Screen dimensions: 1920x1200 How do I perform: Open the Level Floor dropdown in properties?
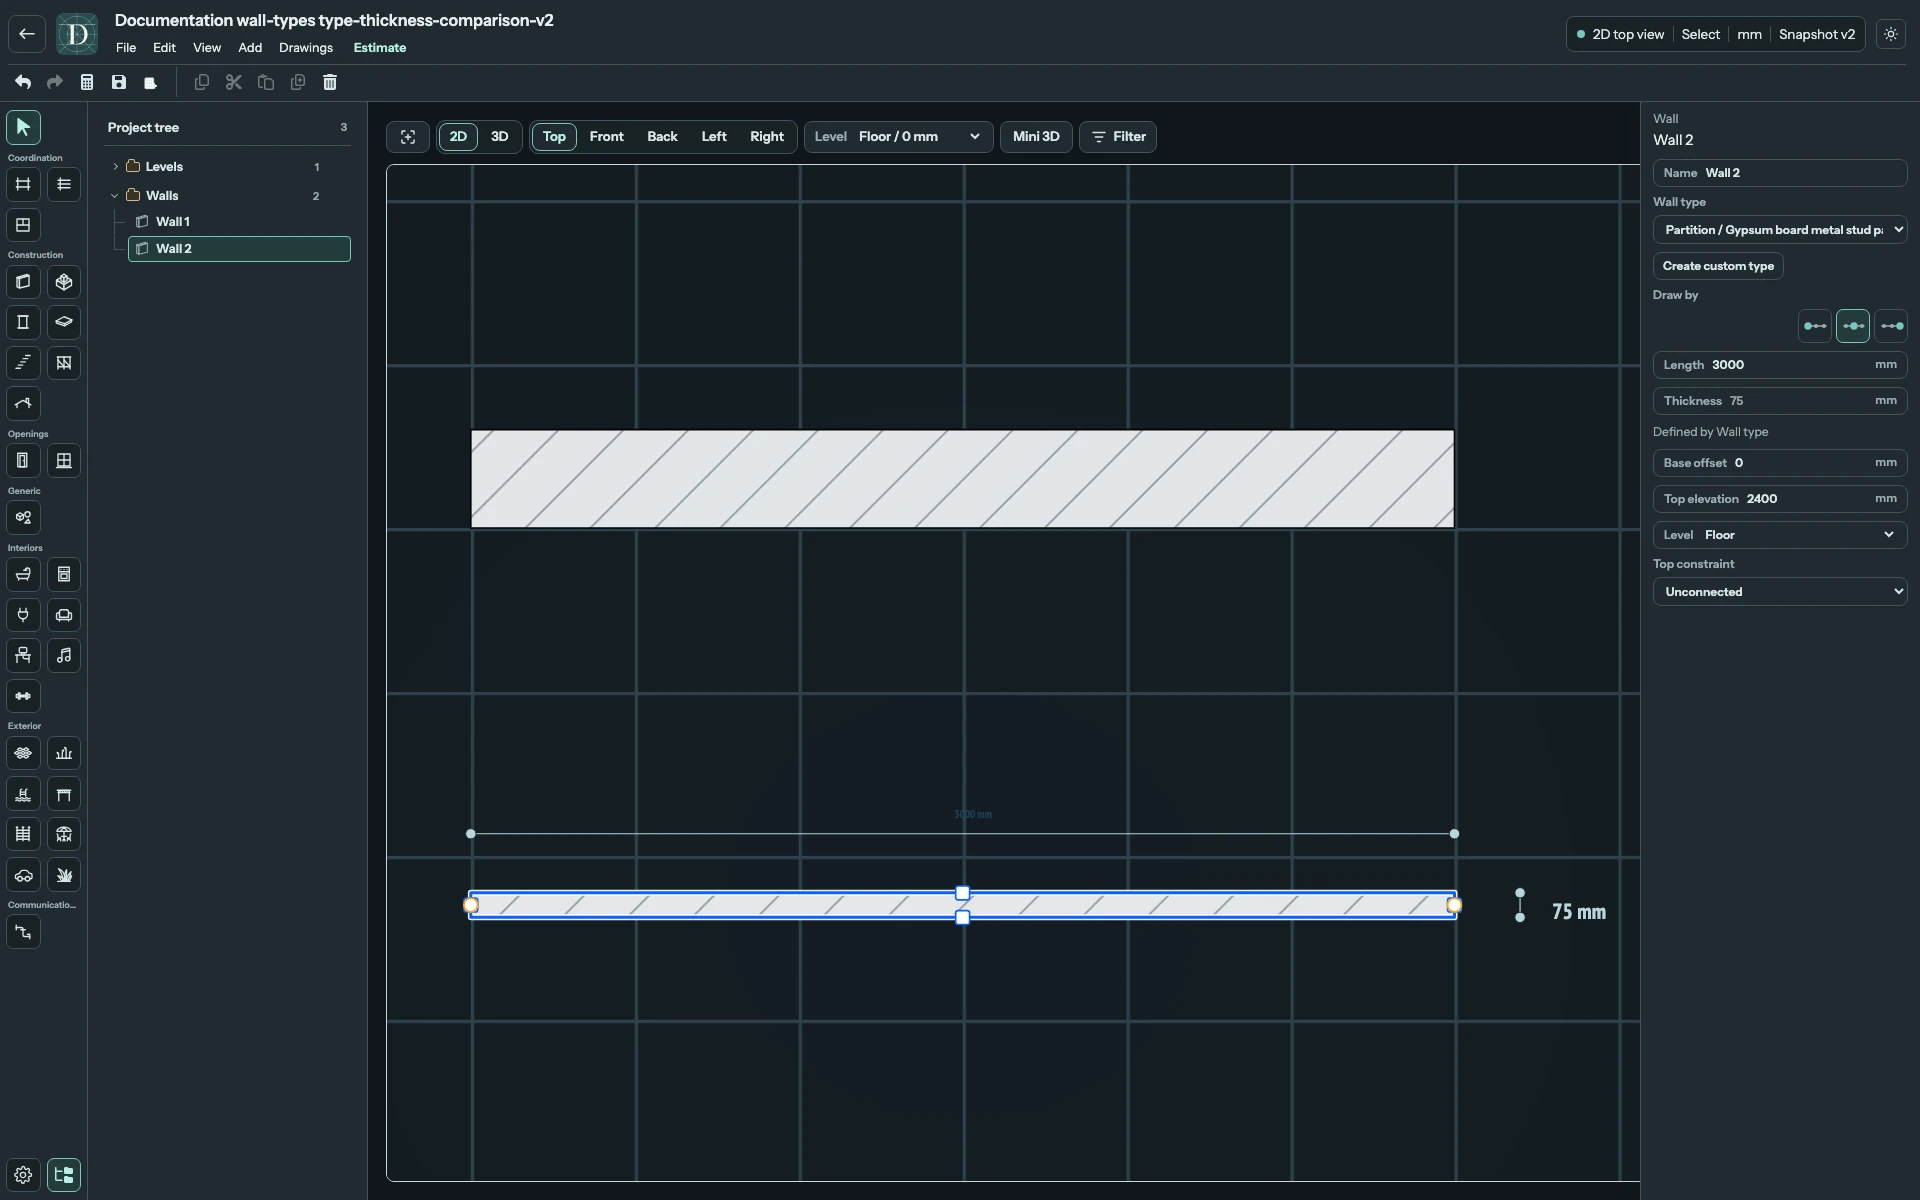1780,535
